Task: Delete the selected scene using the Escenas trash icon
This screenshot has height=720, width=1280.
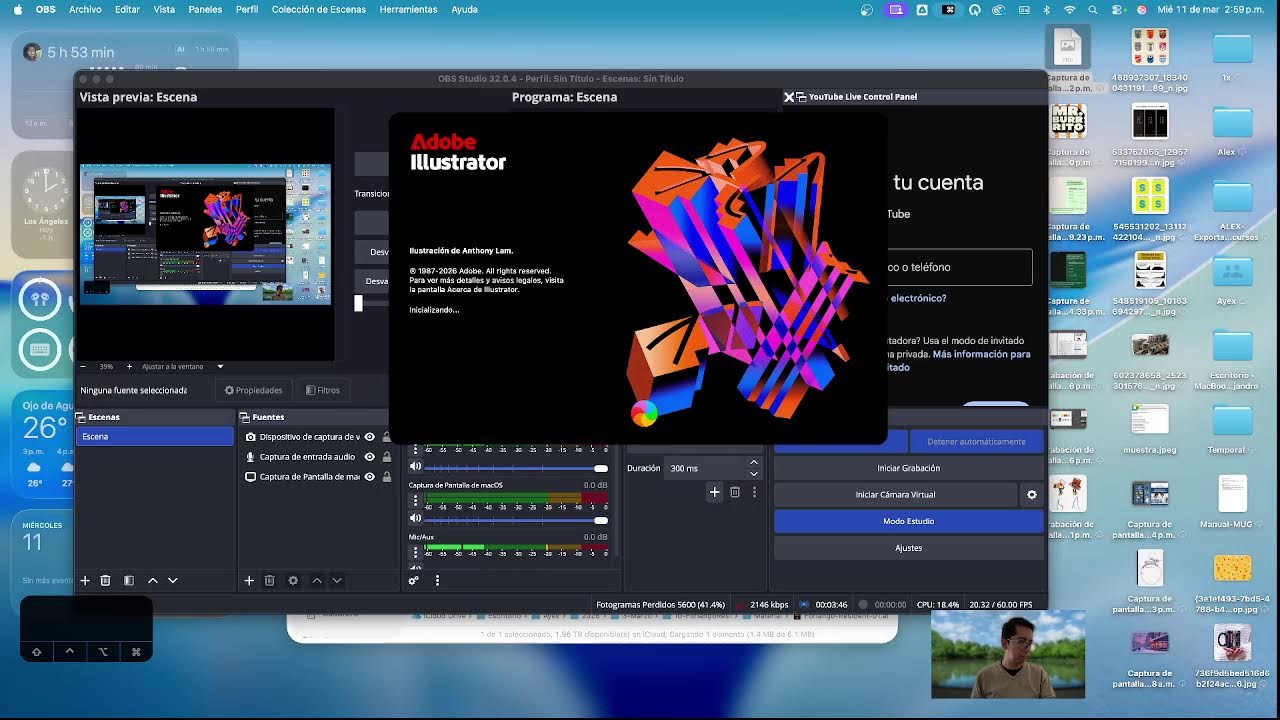Action: [105, 580]
